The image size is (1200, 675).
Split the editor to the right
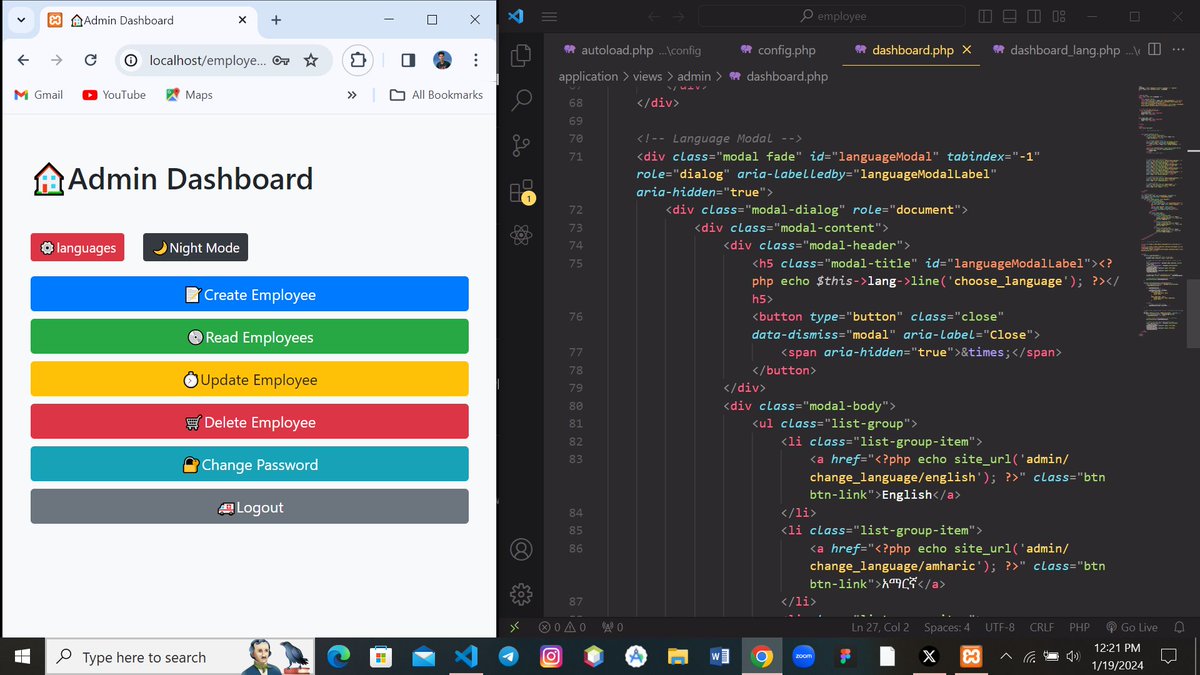click(1154, 49)
